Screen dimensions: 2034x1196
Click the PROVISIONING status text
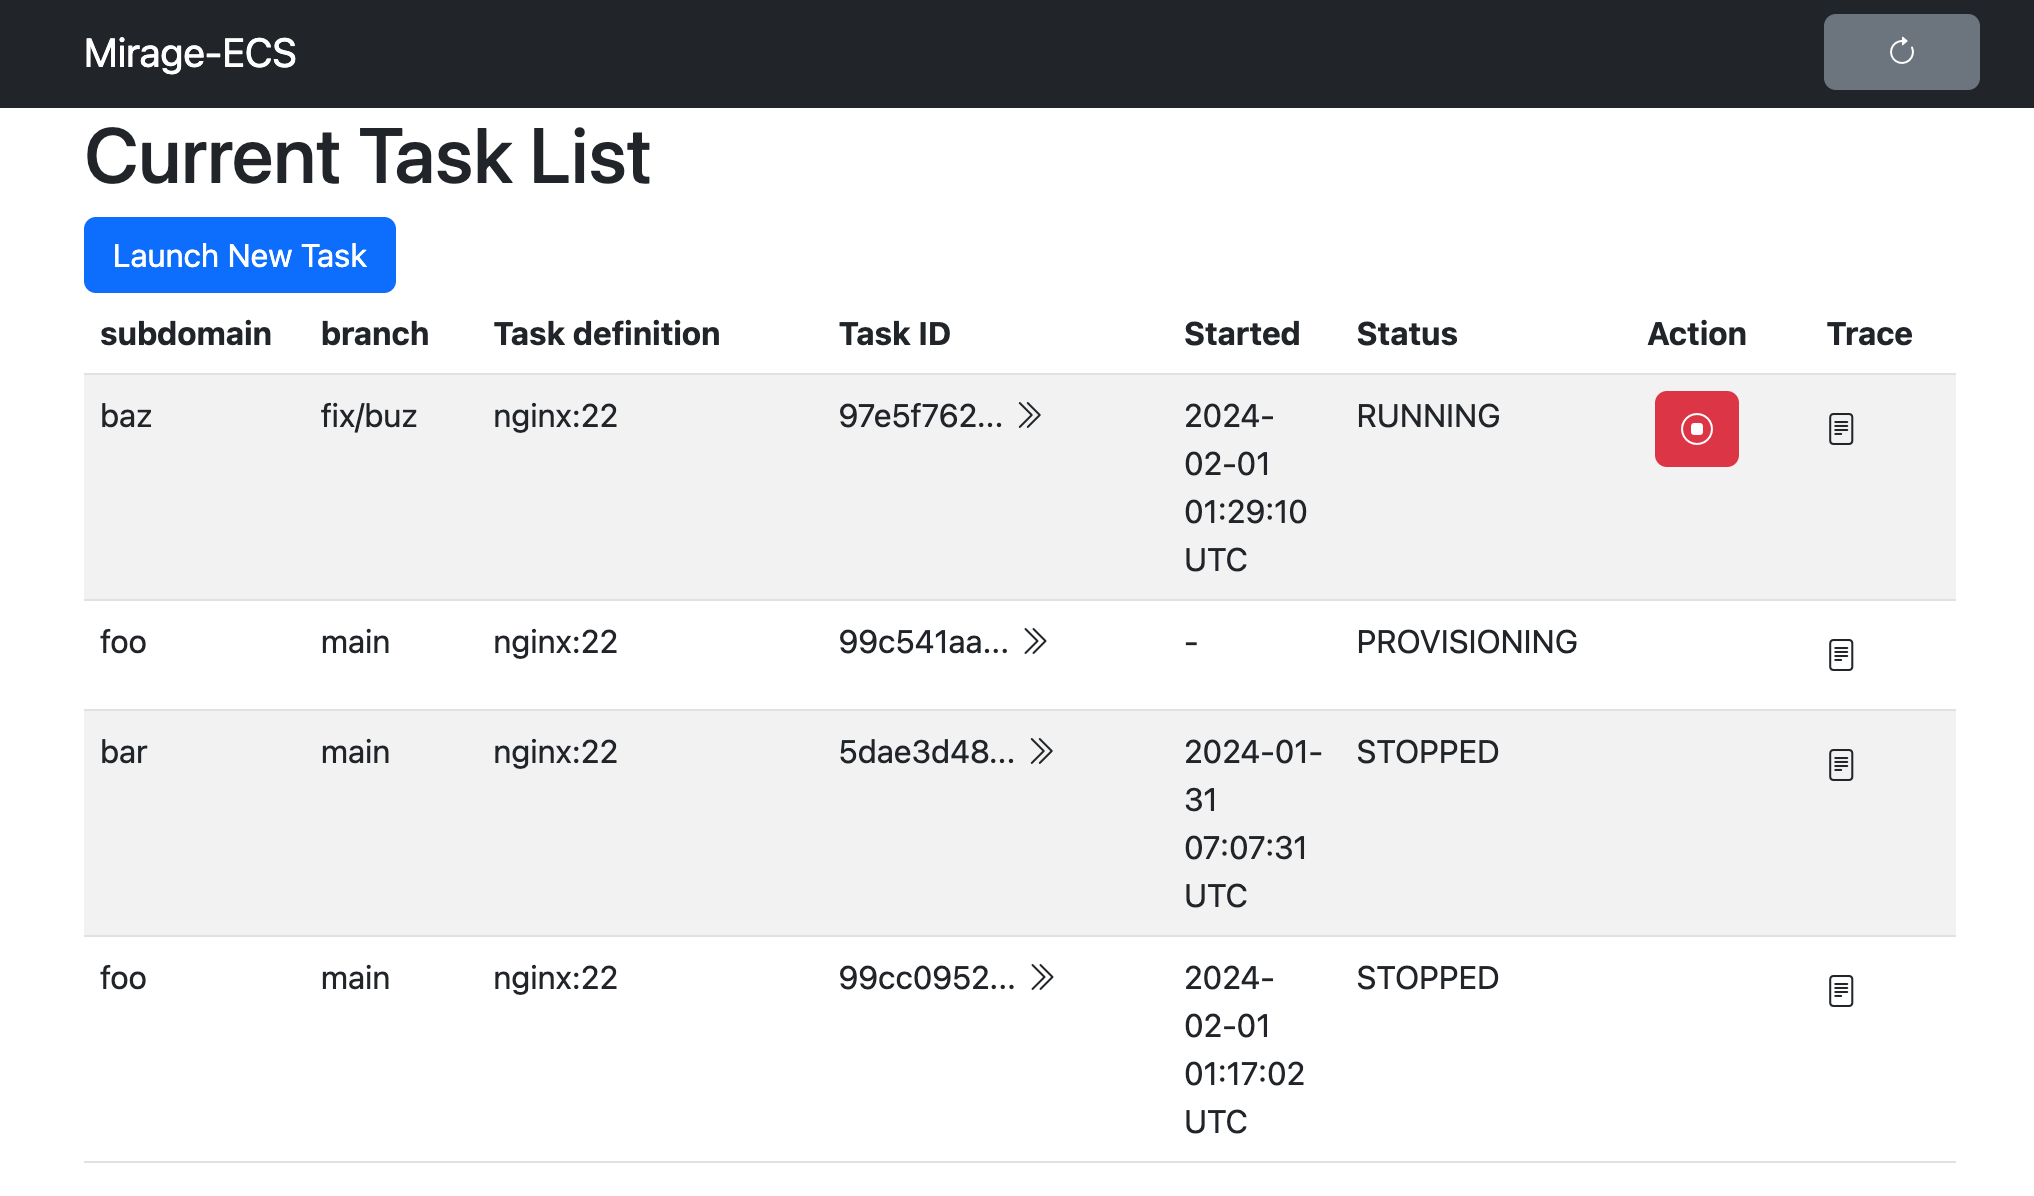pyautogui.click(x=1466, y=642)
